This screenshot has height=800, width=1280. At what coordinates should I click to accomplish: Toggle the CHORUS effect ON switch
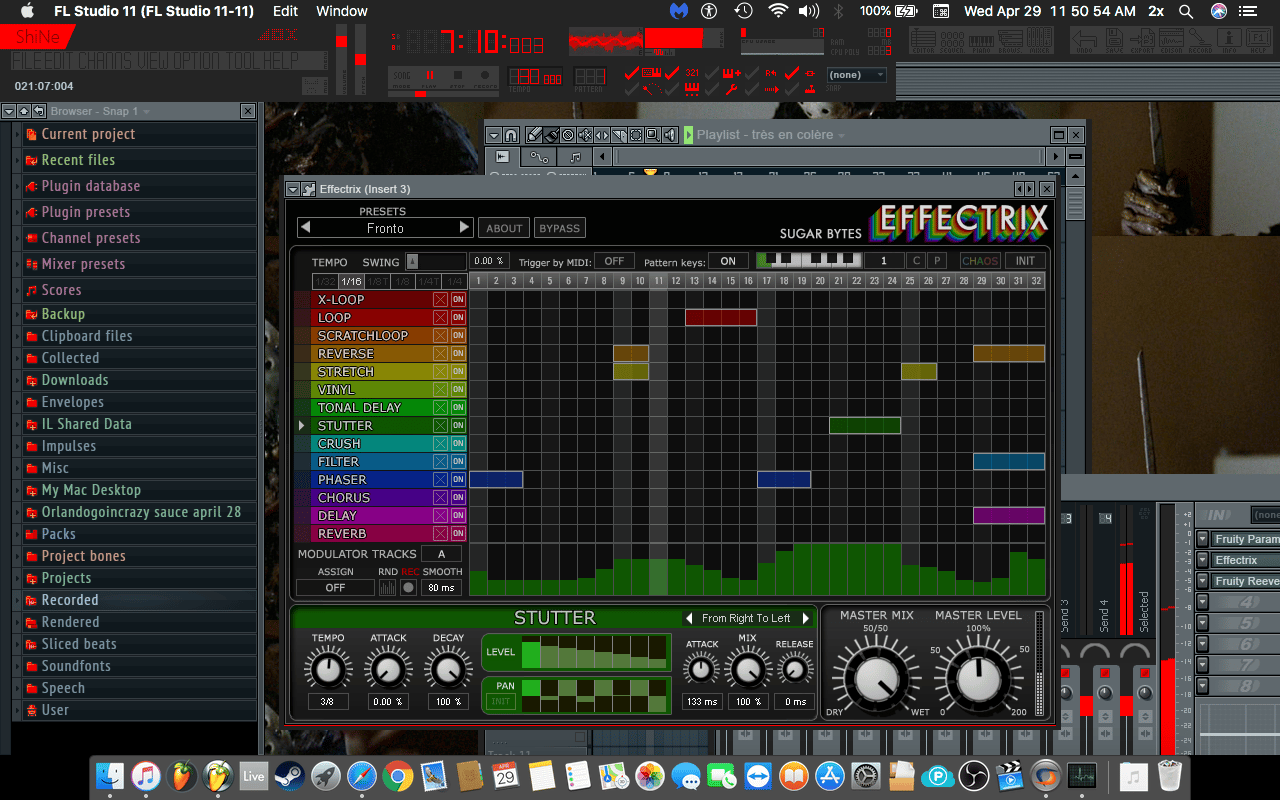click(x=458, y=498)
